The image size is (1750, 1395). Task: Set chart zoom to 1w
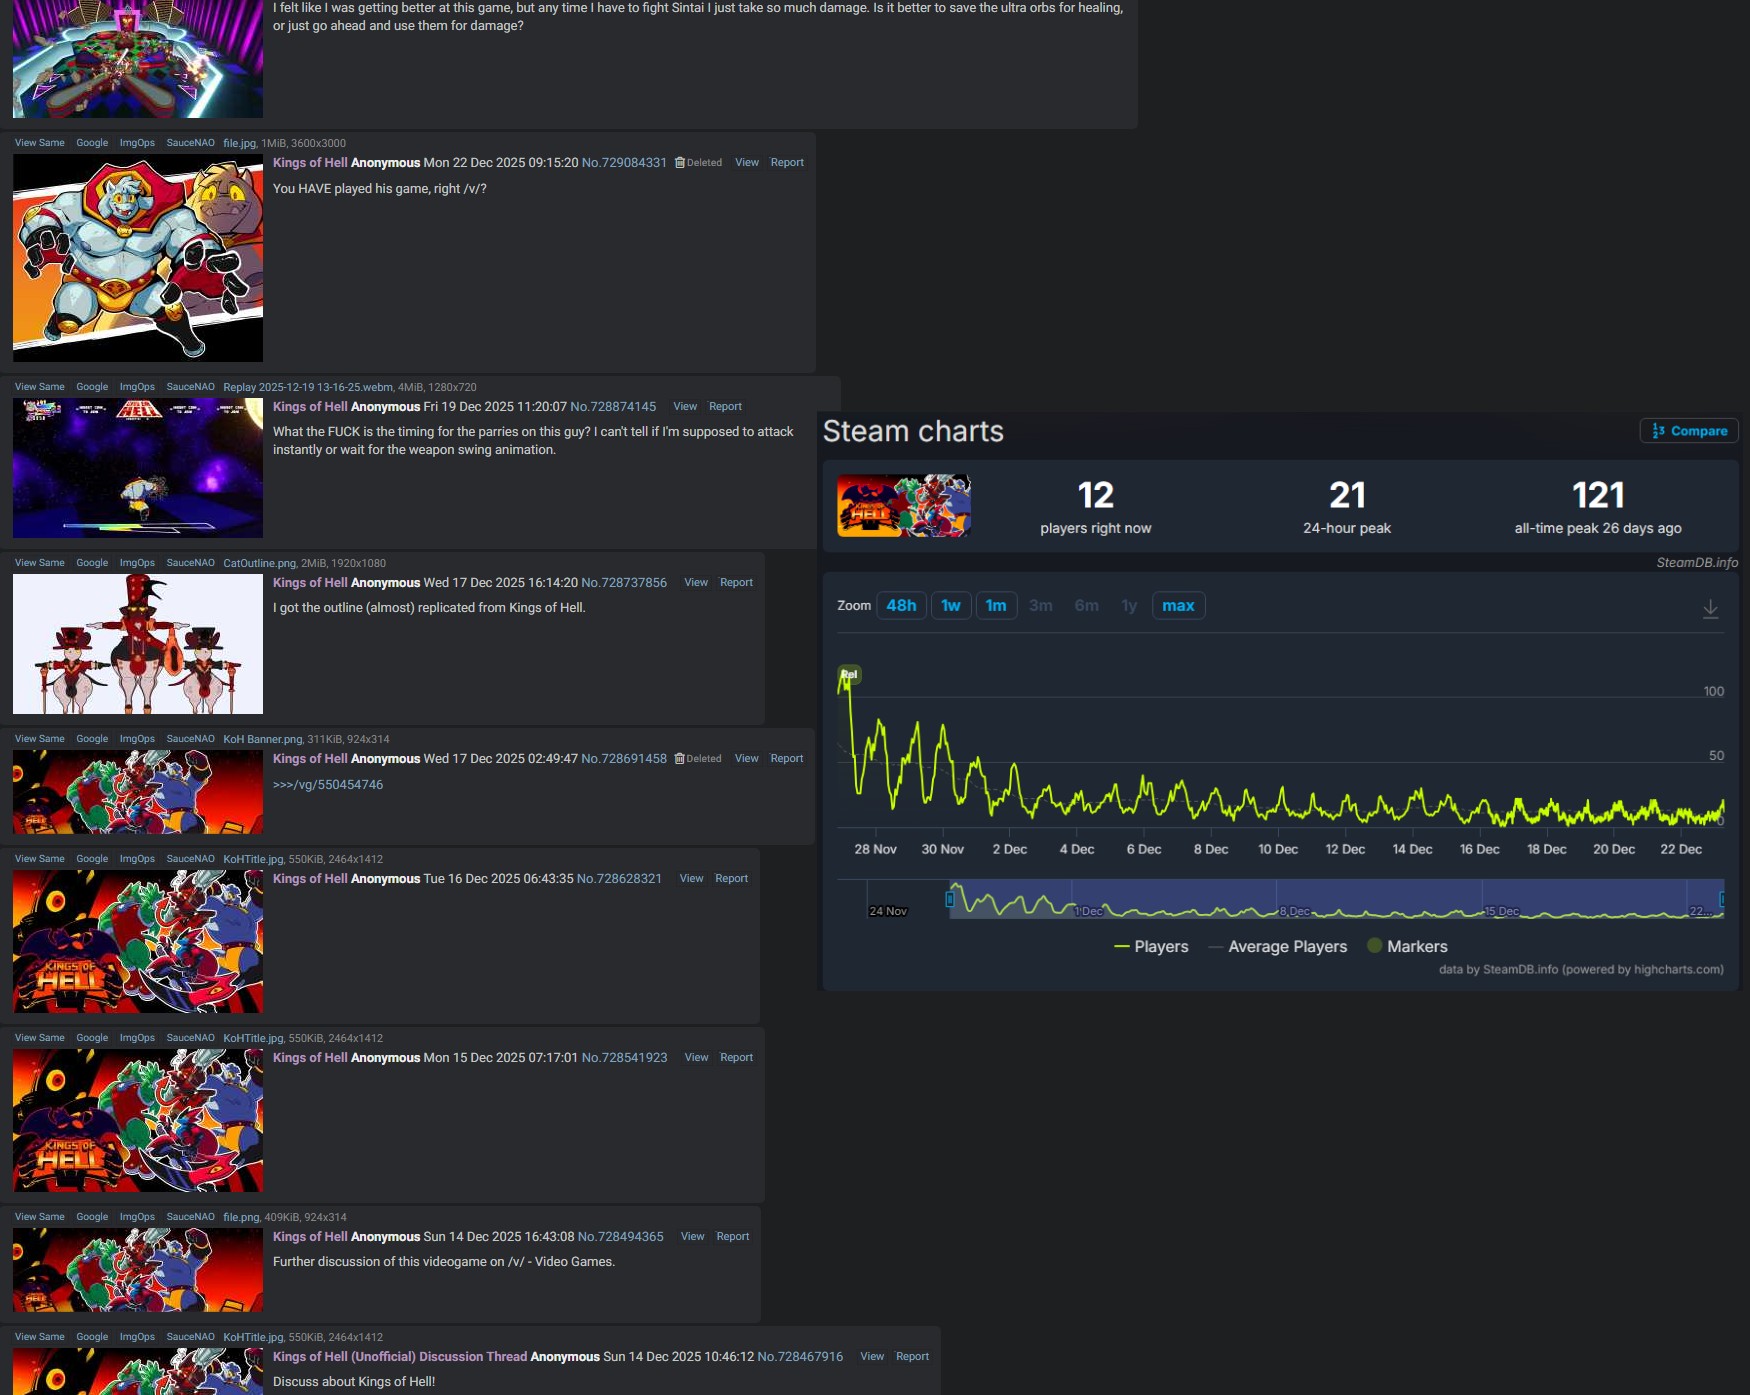(951, 606)
